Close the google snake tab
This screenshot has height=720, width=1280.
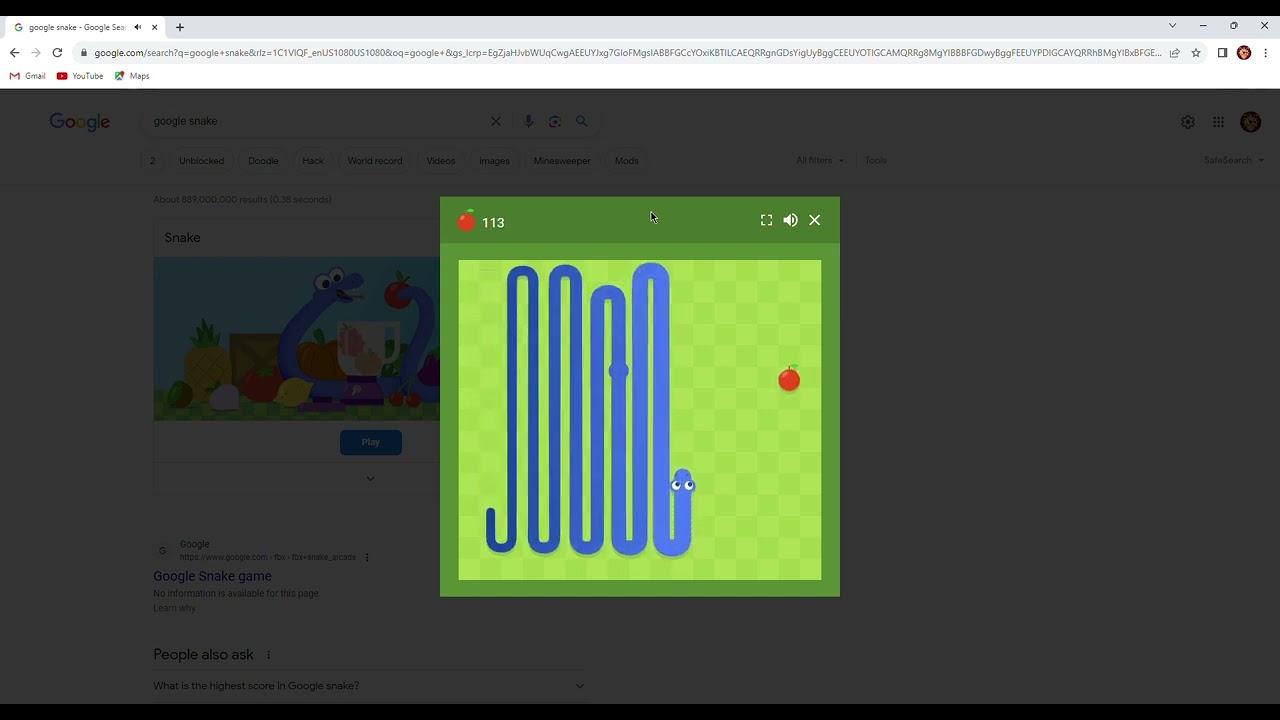[x=154, y=27]
